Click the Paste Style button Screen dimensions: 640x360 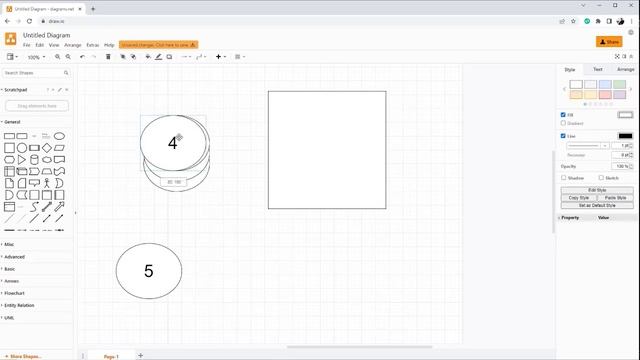pyautogui.click(x=615, y=198)
